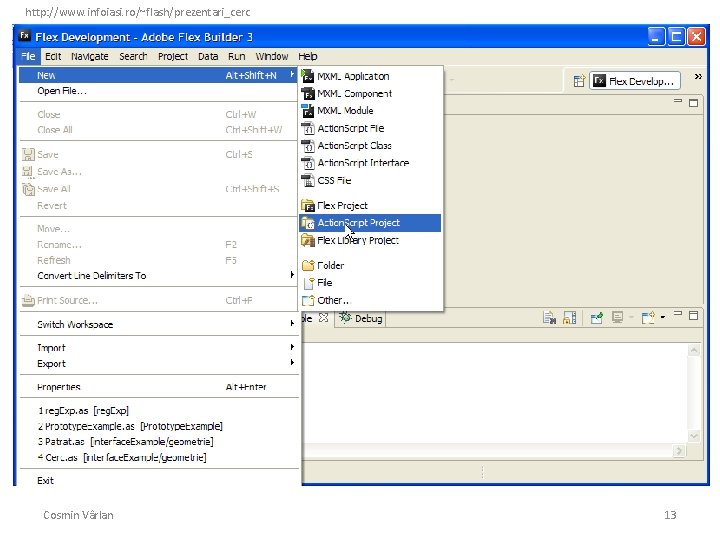Choose Other... from New submenu
This screenshot has height=540, width=720.
point(370,300)
